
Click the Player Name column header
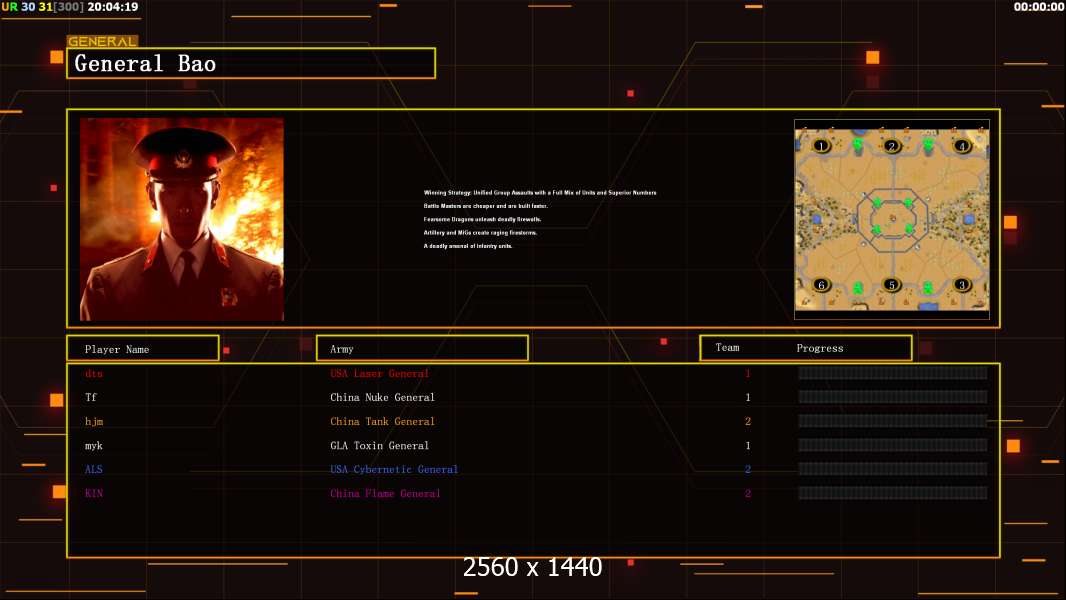143,349
